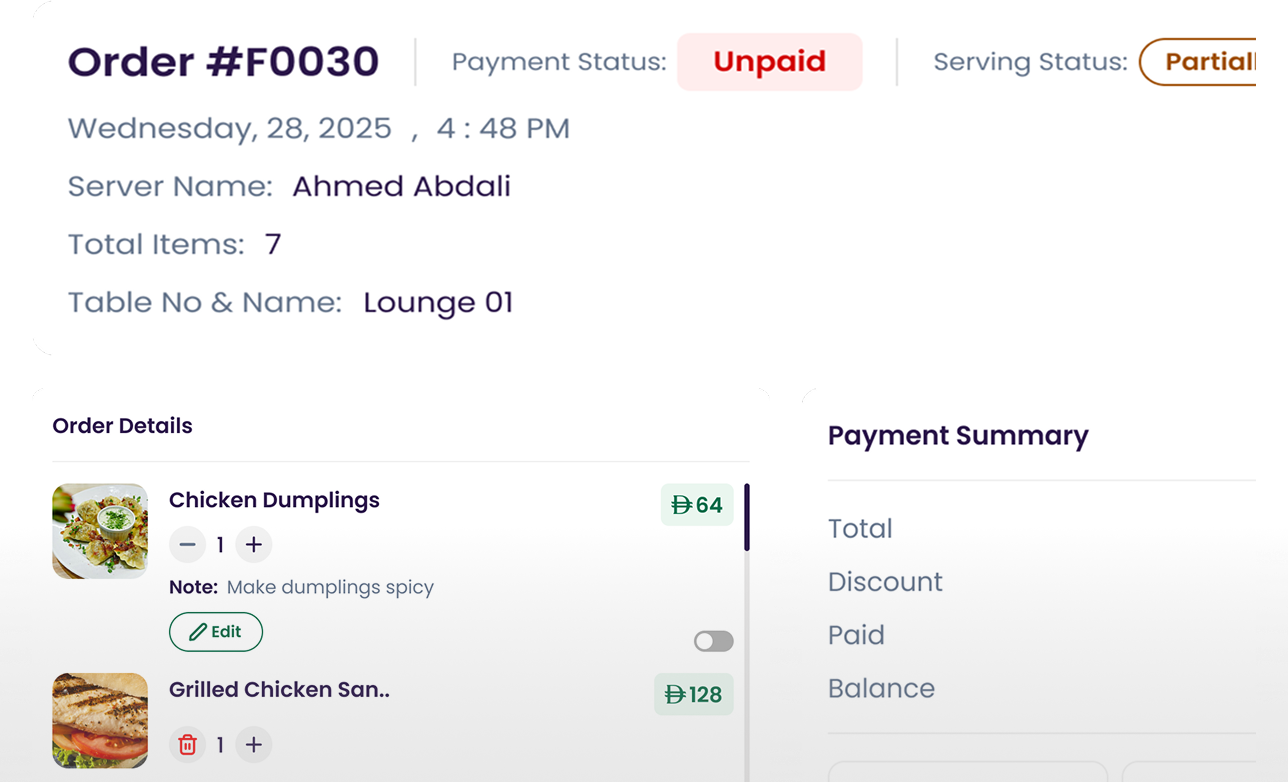Select the Grilled Chicken Sandwich thumbnail image
The width and height of the screenshot is (1288, 782).
(x=100, y=721)
